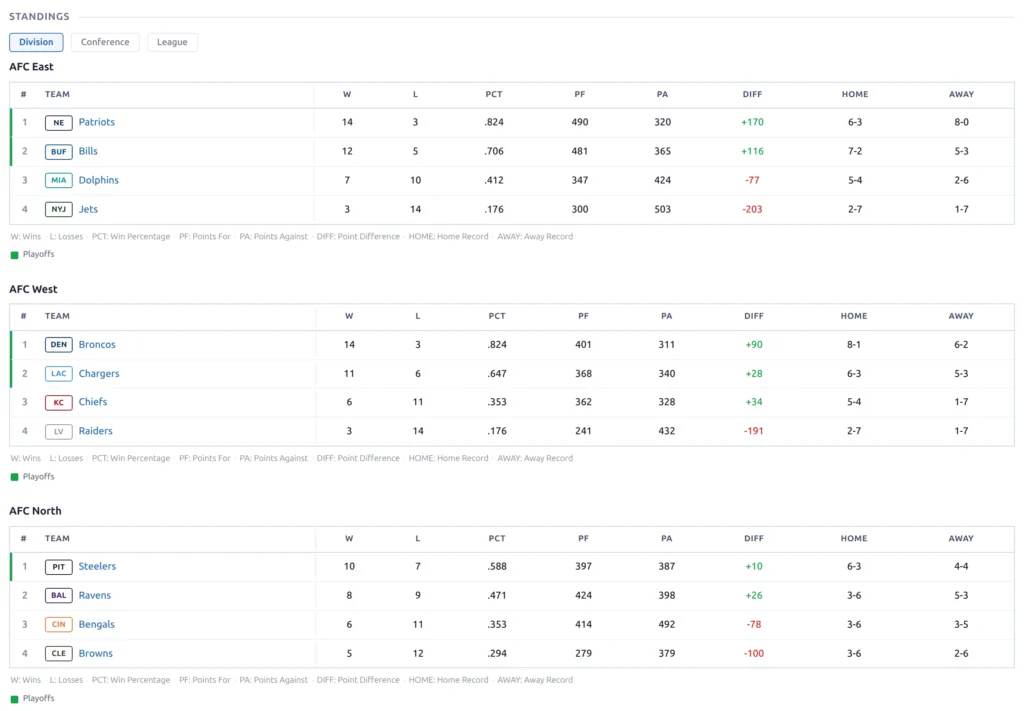This screenshot has width=1024, height=711.
Task: Click the LV team badge
Action: tap(59, 432)
